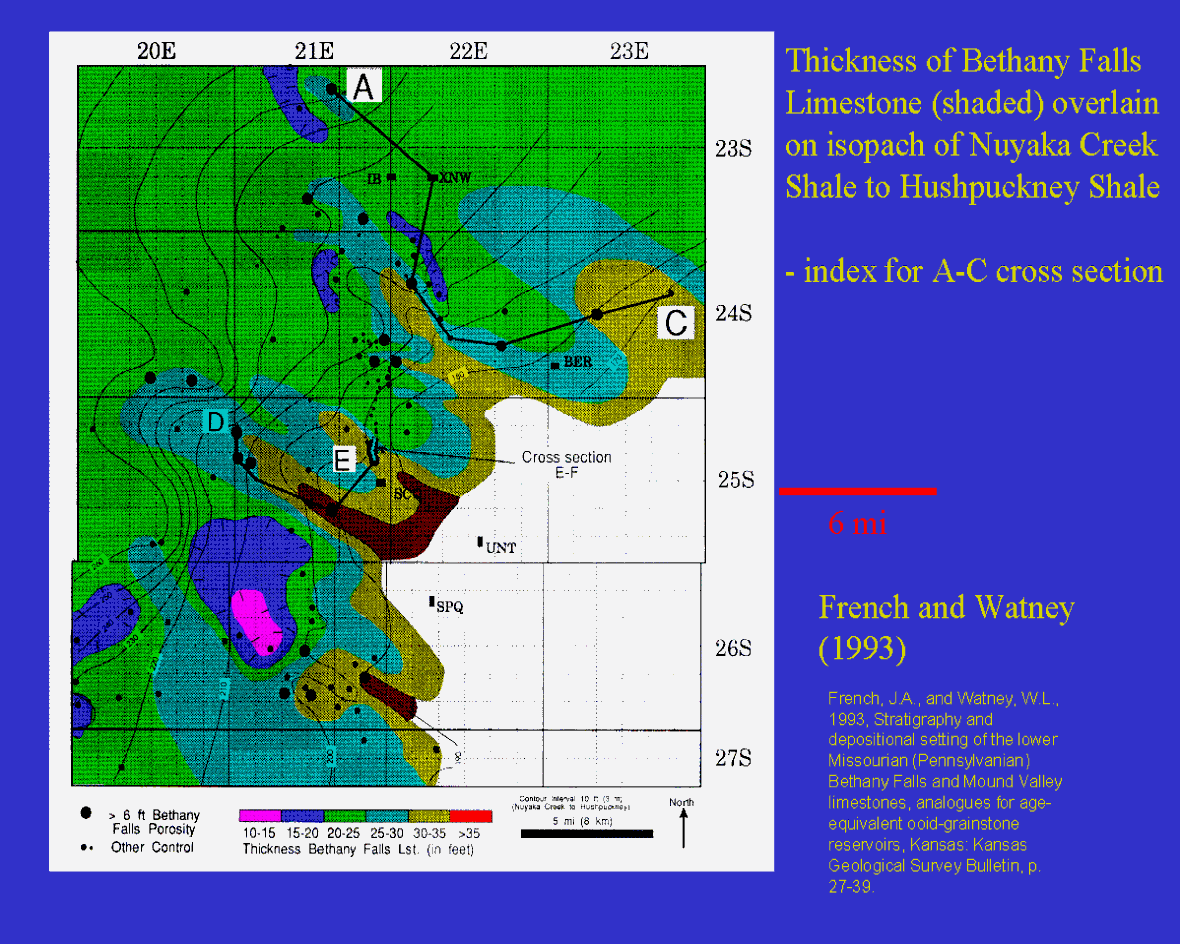Click the red 6 mi scale bar

(857, 491)
